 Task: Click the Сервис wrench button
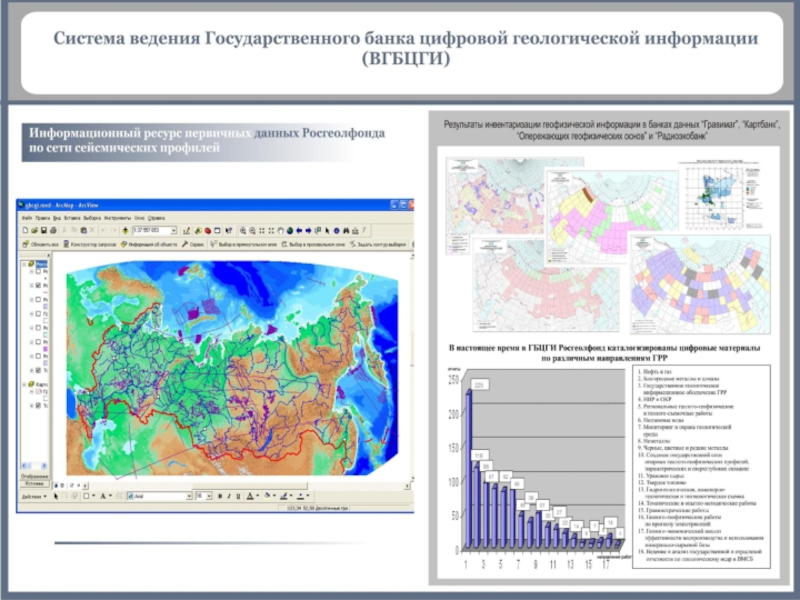coord(193,244)
